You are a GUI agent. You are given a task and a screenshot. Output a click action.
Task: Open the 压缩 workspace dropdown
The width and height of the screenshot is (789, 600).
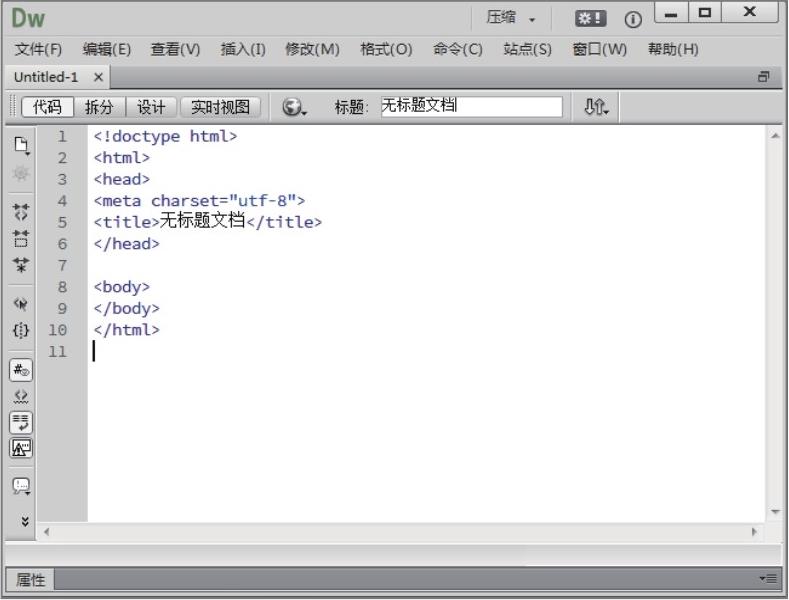511,18
